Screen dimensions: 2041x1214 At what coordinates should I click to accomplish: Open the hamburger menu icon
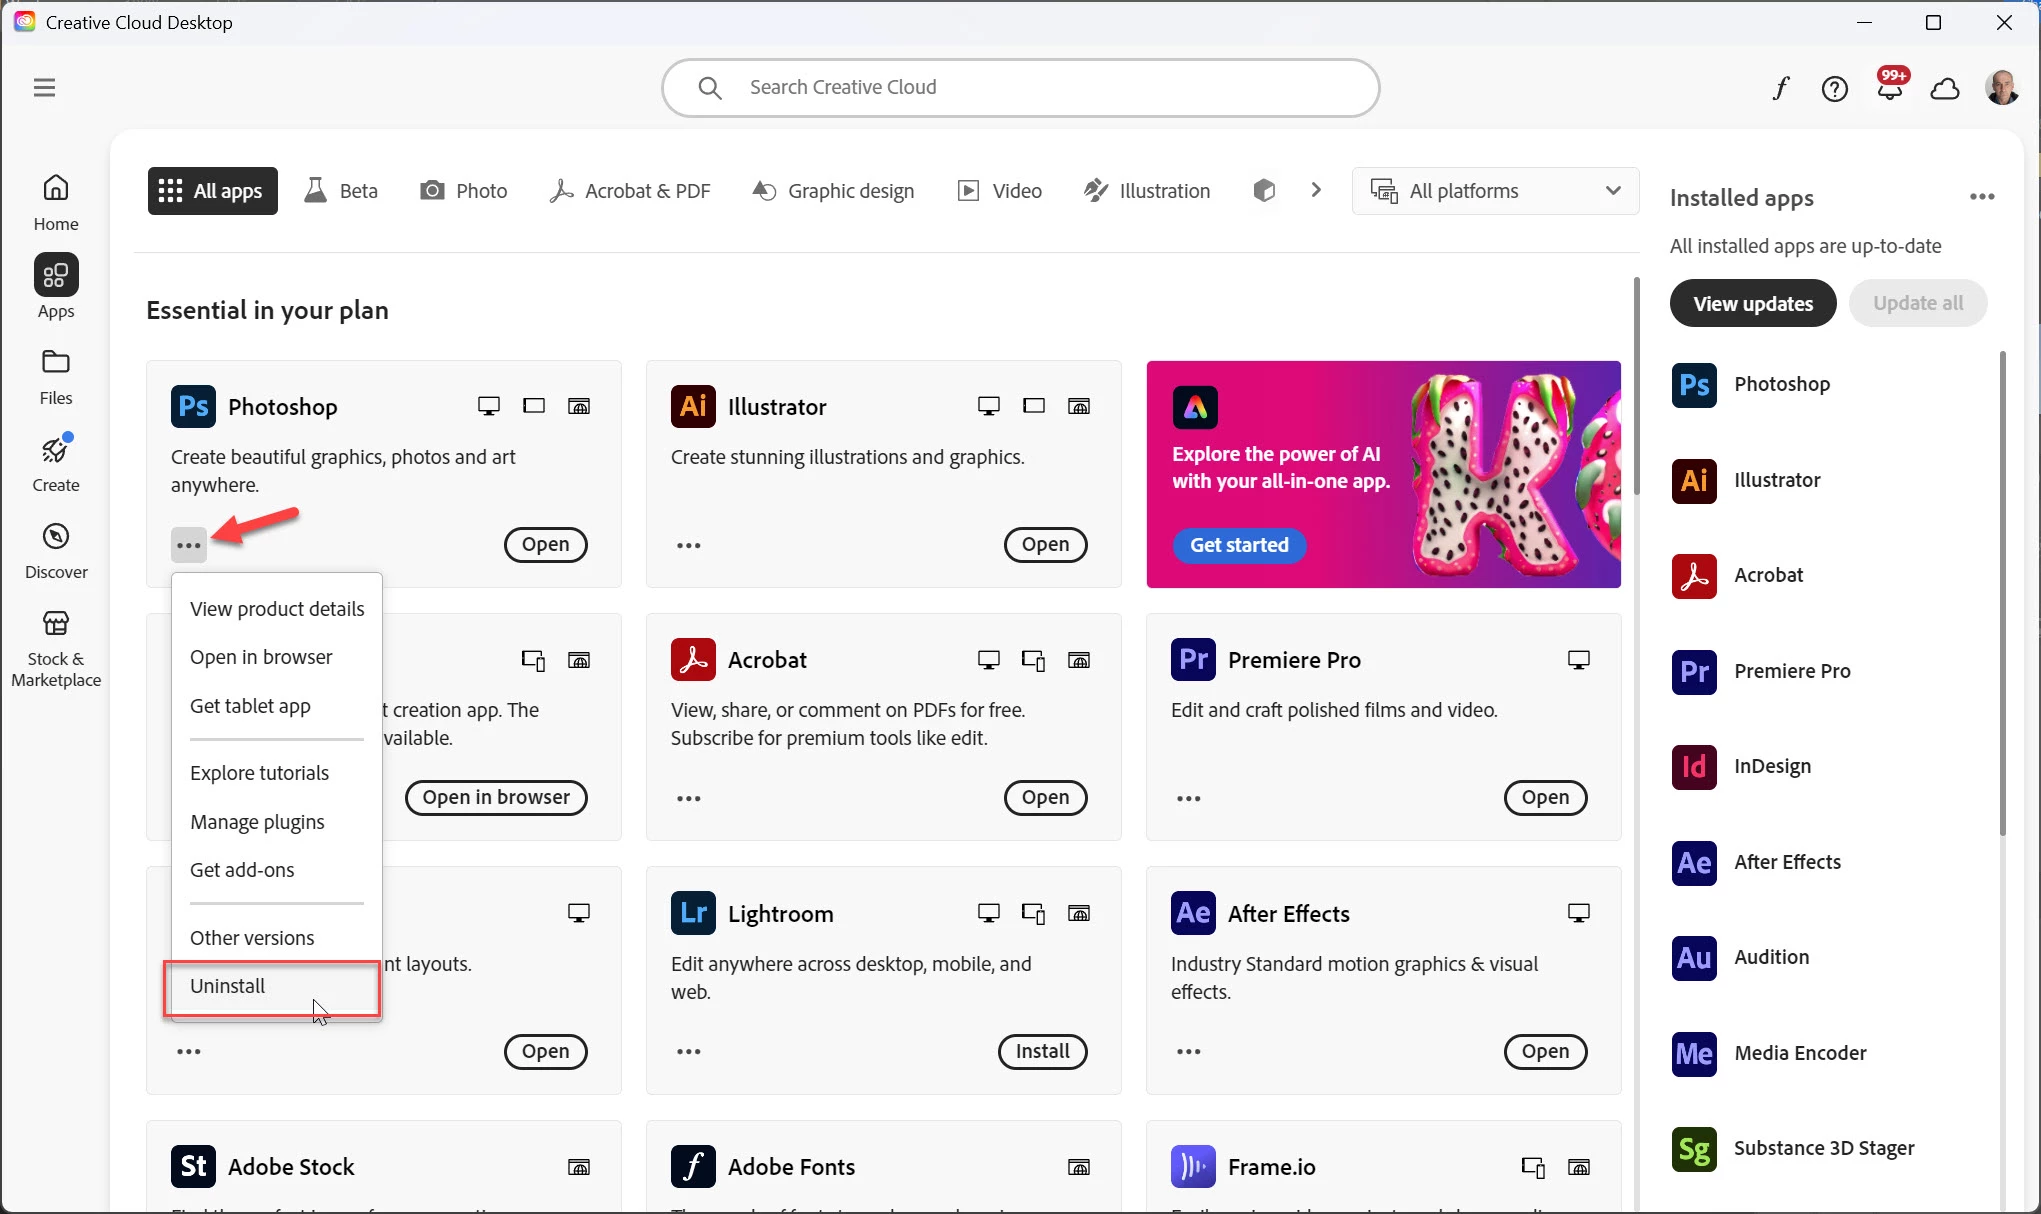coord(44,88)
